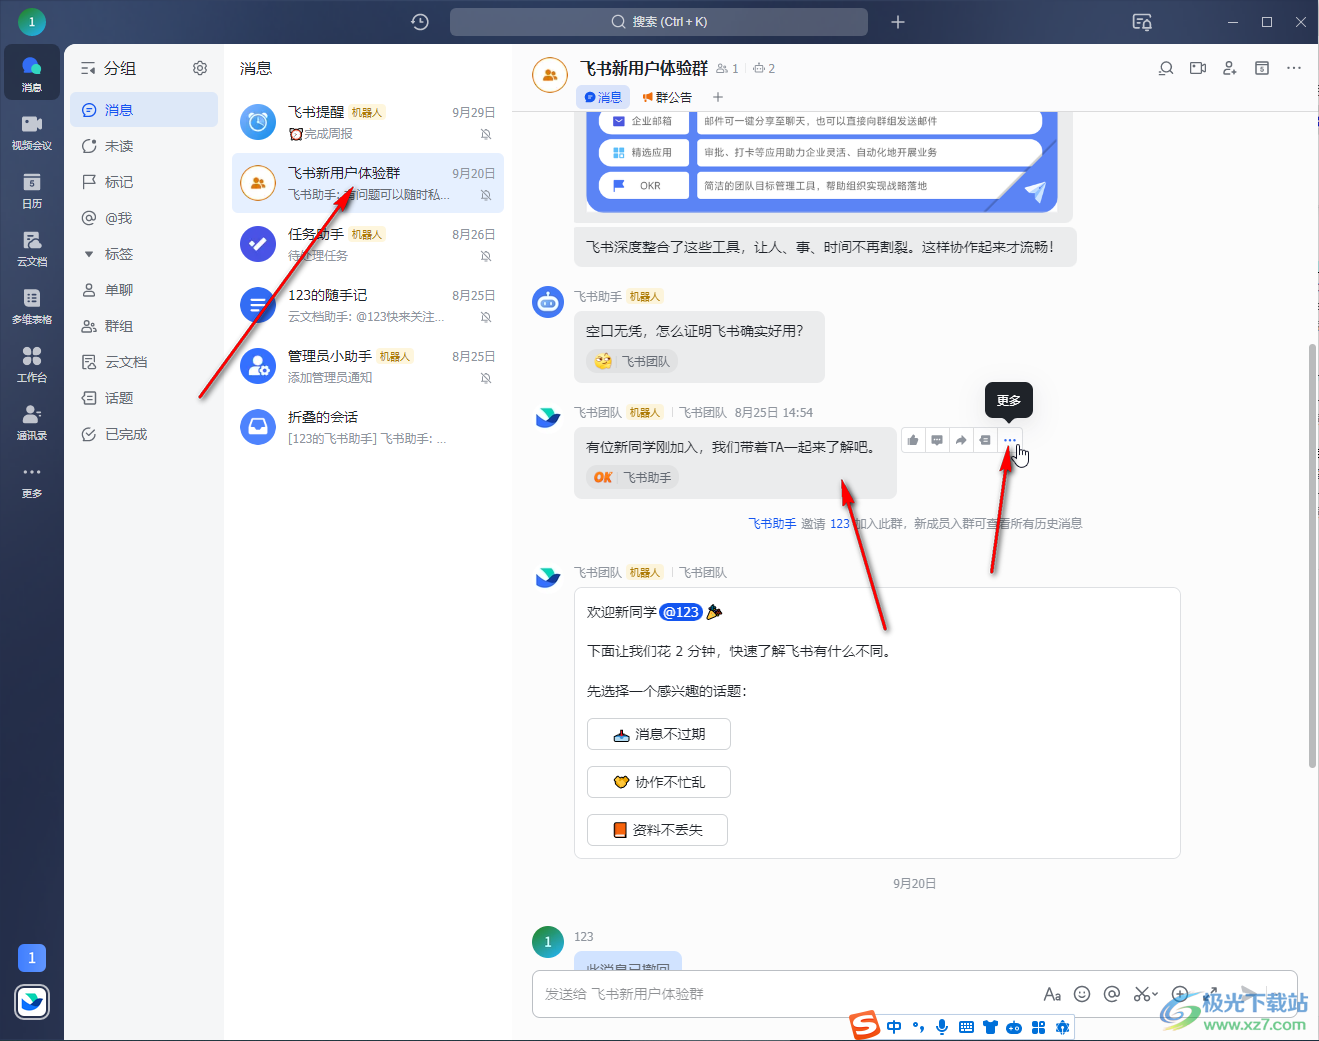The image size is (1319, 1041).
Task: Open the chat header's more options (three dots)
Action: click(1294, 68)
